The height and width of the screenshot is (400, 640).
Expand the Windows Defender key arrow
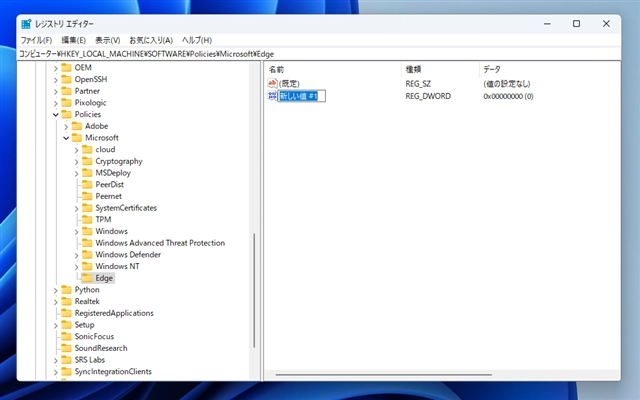click(76, 255)
